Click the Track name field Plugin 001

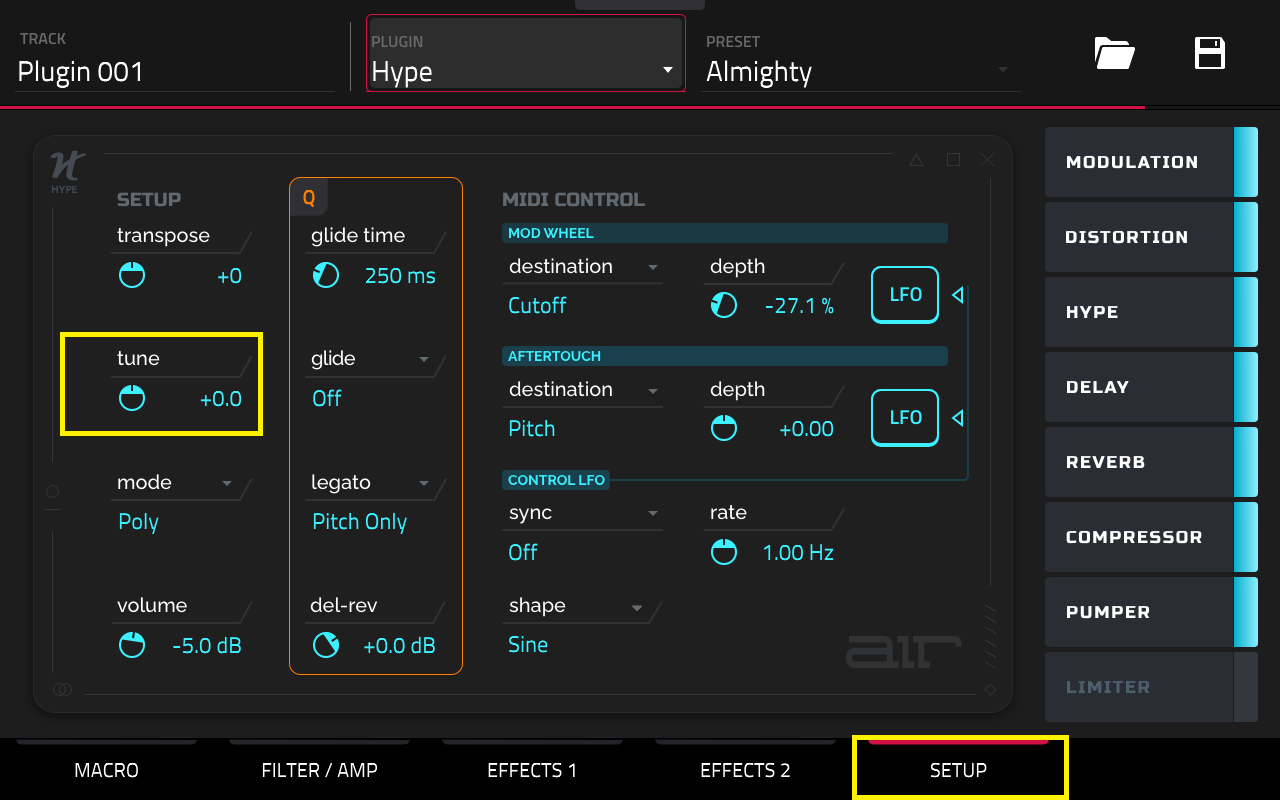pos(175,60)
